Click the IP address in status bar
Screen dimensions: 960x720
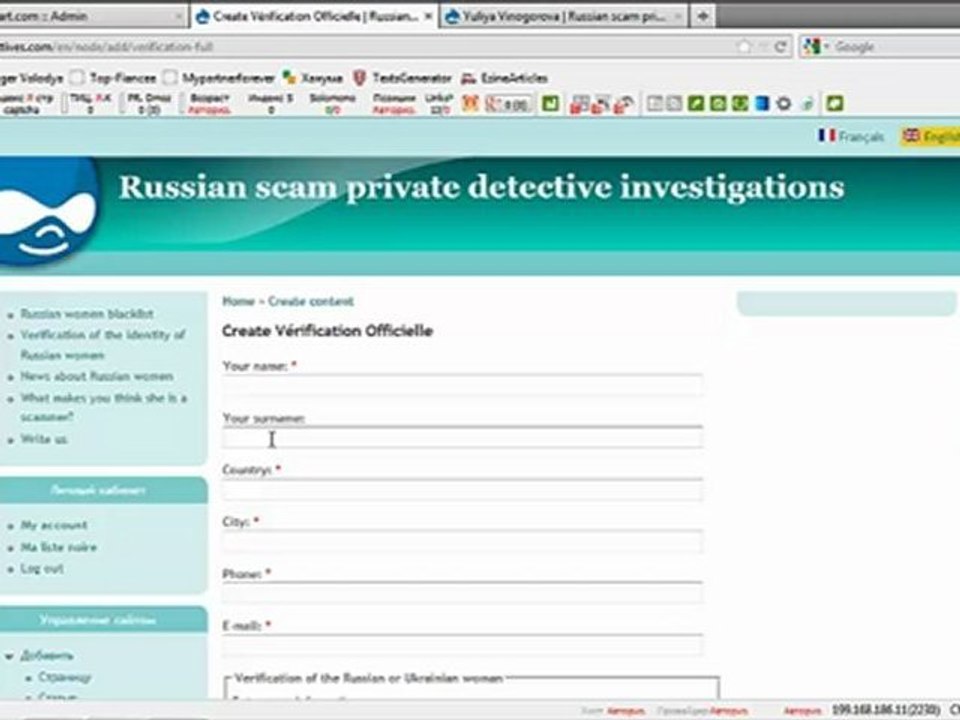pos(886,710)
